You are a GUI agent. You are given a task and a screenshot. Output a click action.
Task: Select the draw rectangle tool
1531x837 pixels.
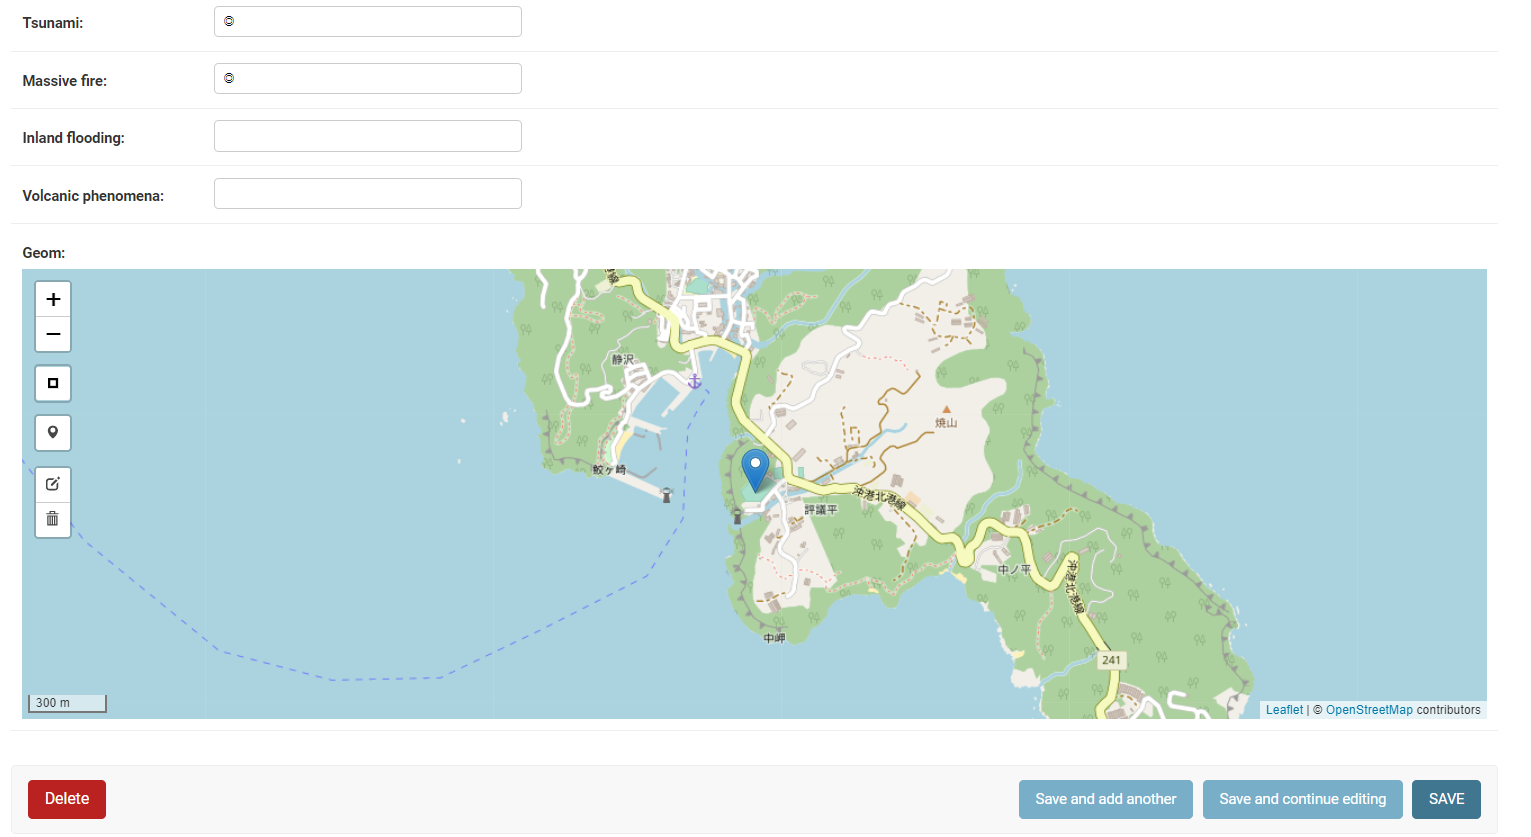53,383
